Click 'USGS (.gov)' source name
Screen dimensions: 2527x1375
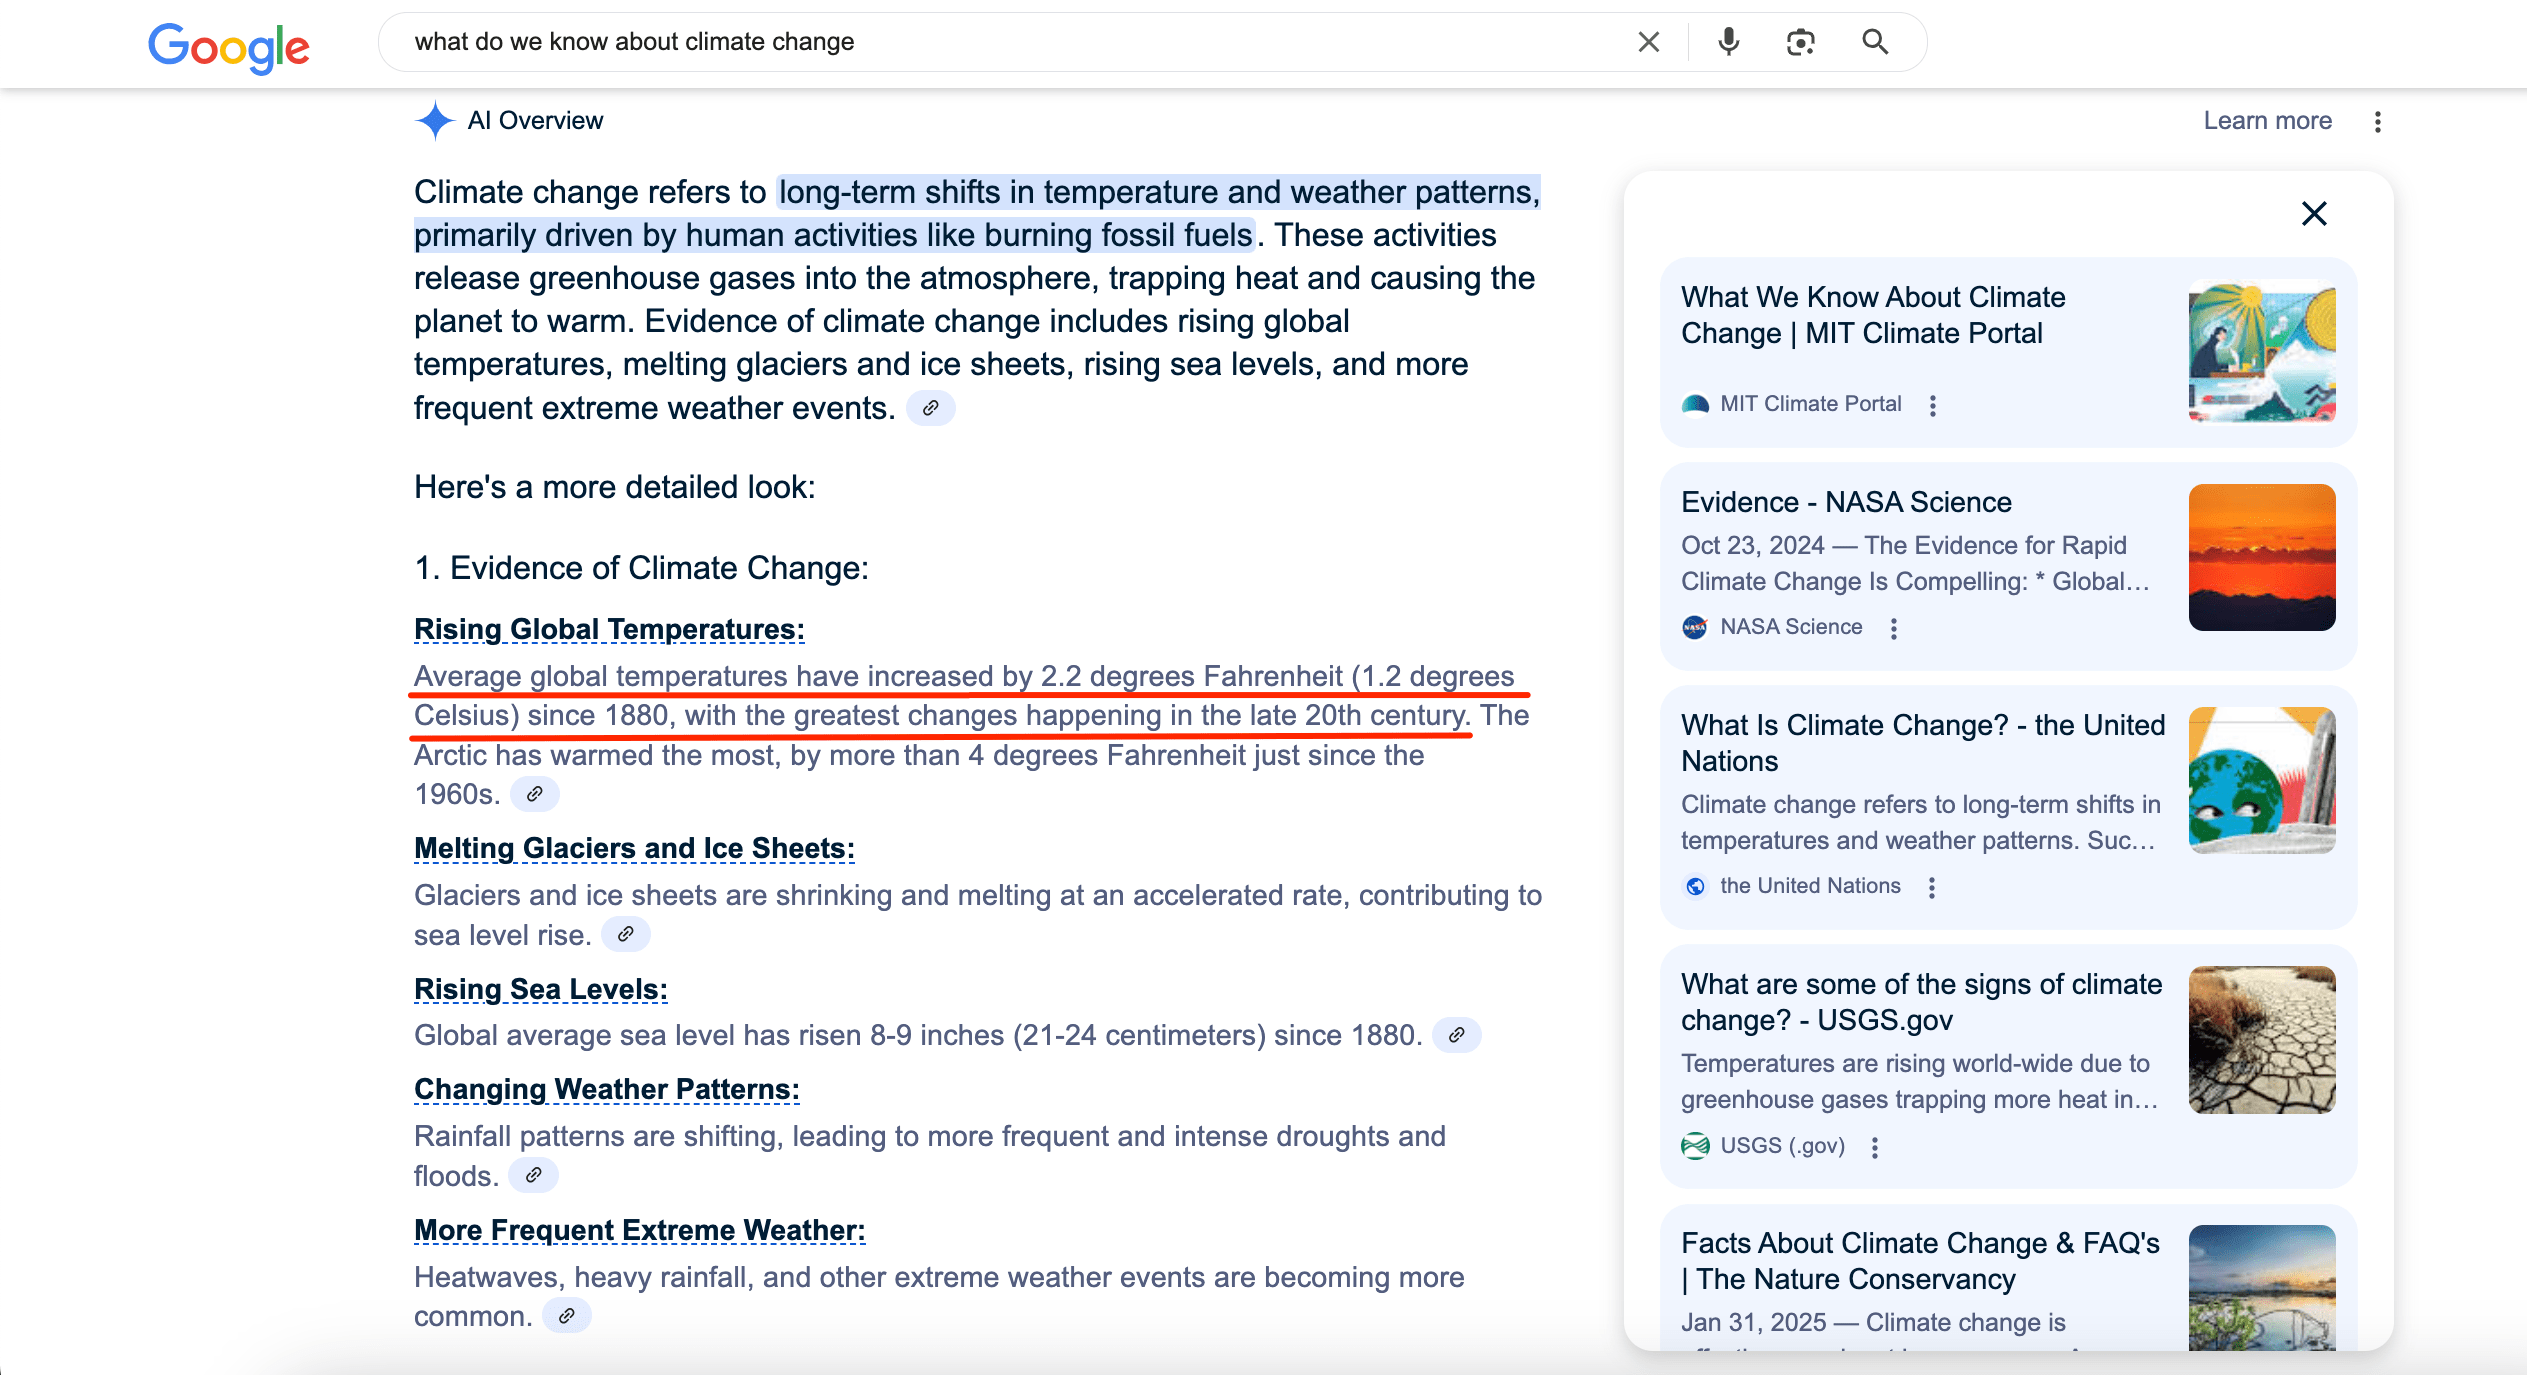[x=1782, y=1146]
